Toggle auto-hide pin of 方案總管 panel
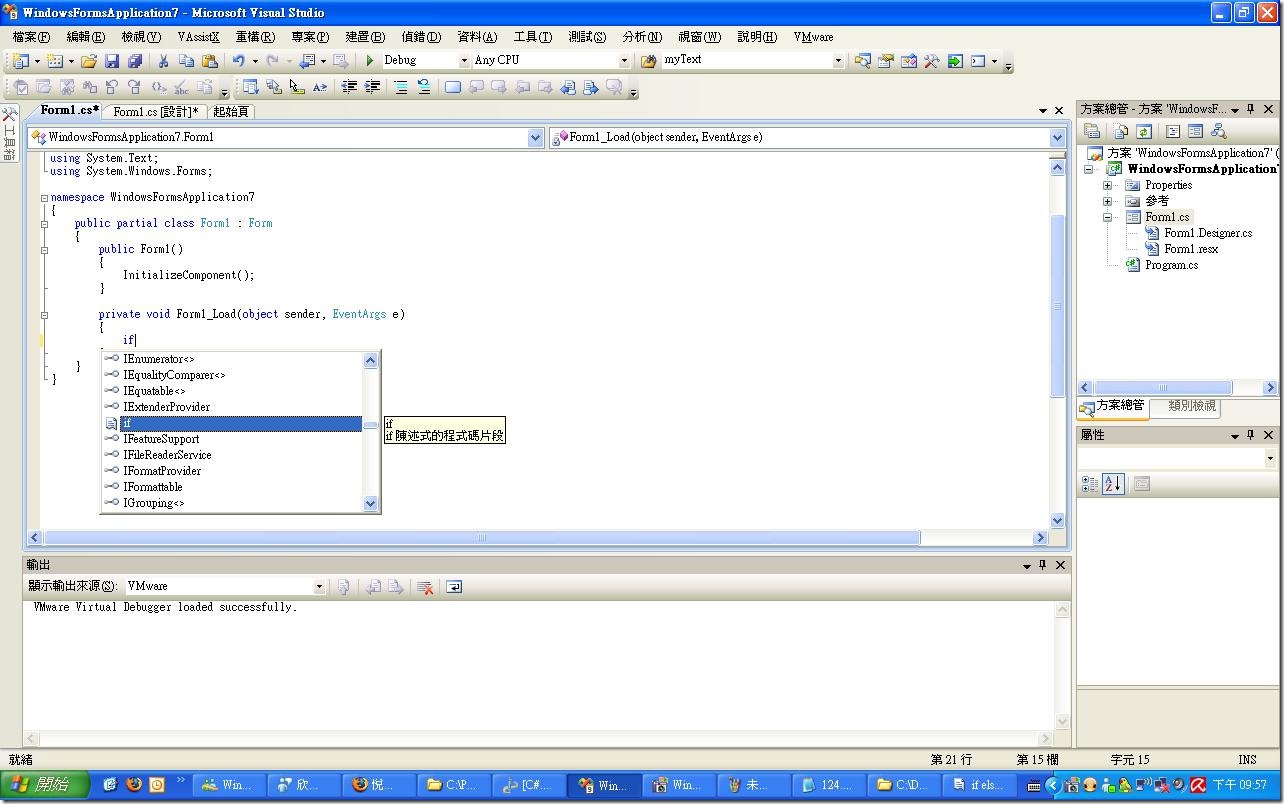 tap(1250, 109)
